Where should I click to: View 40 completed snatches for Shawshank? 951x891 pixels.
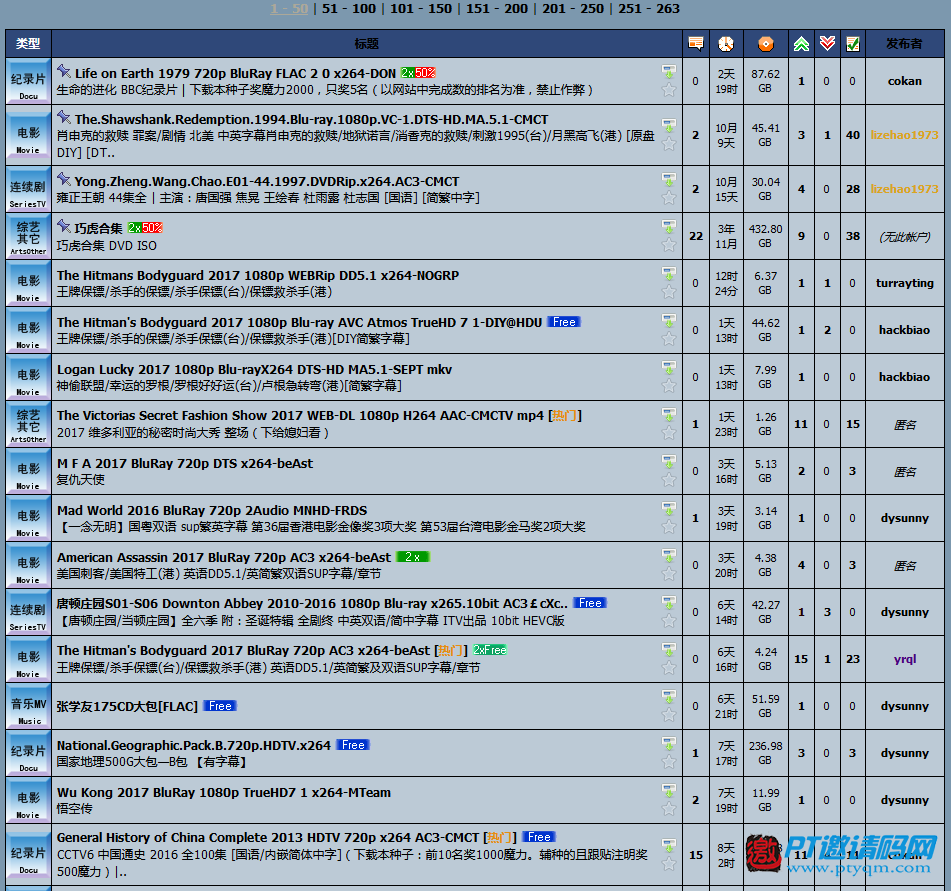coord(853,135)
